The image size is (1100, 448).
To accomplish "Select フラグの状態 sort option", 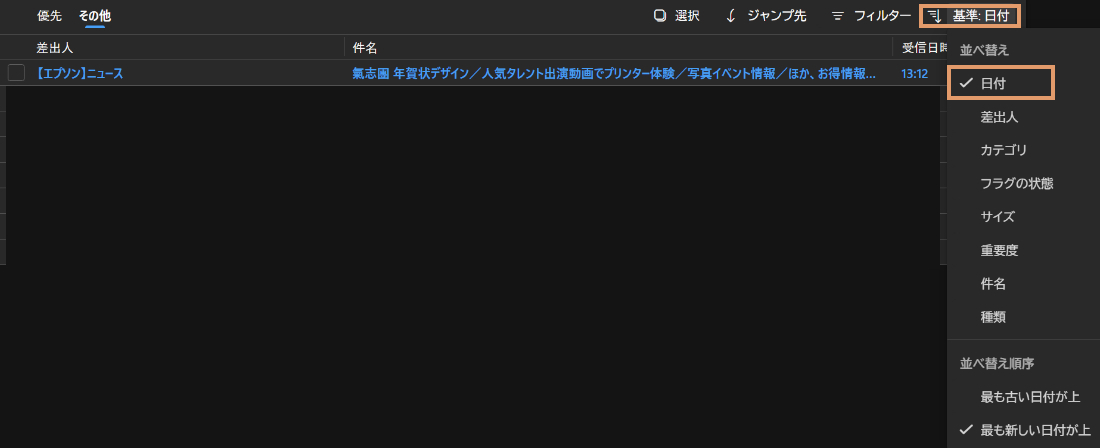I will click(x=1016, y=184).
